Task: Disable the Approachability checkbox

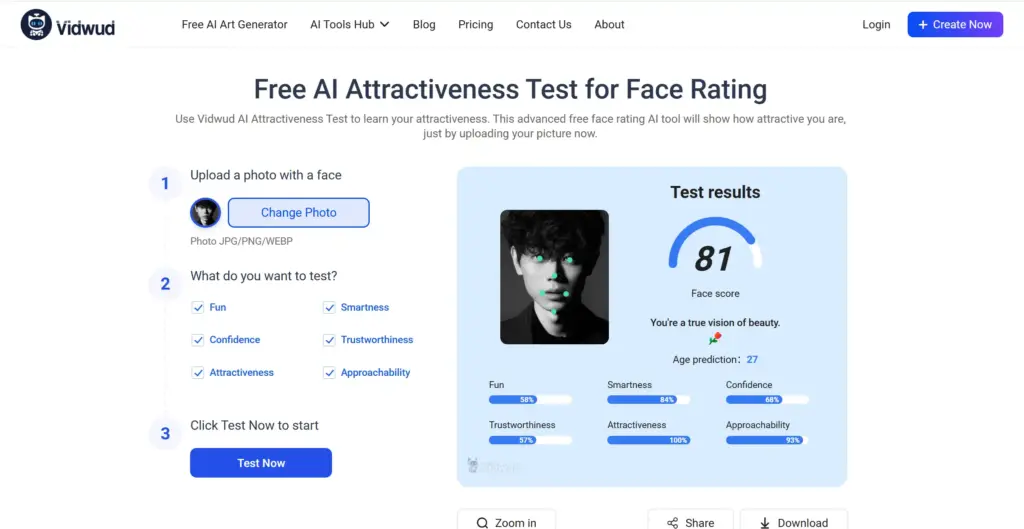Action: (329, 372)
